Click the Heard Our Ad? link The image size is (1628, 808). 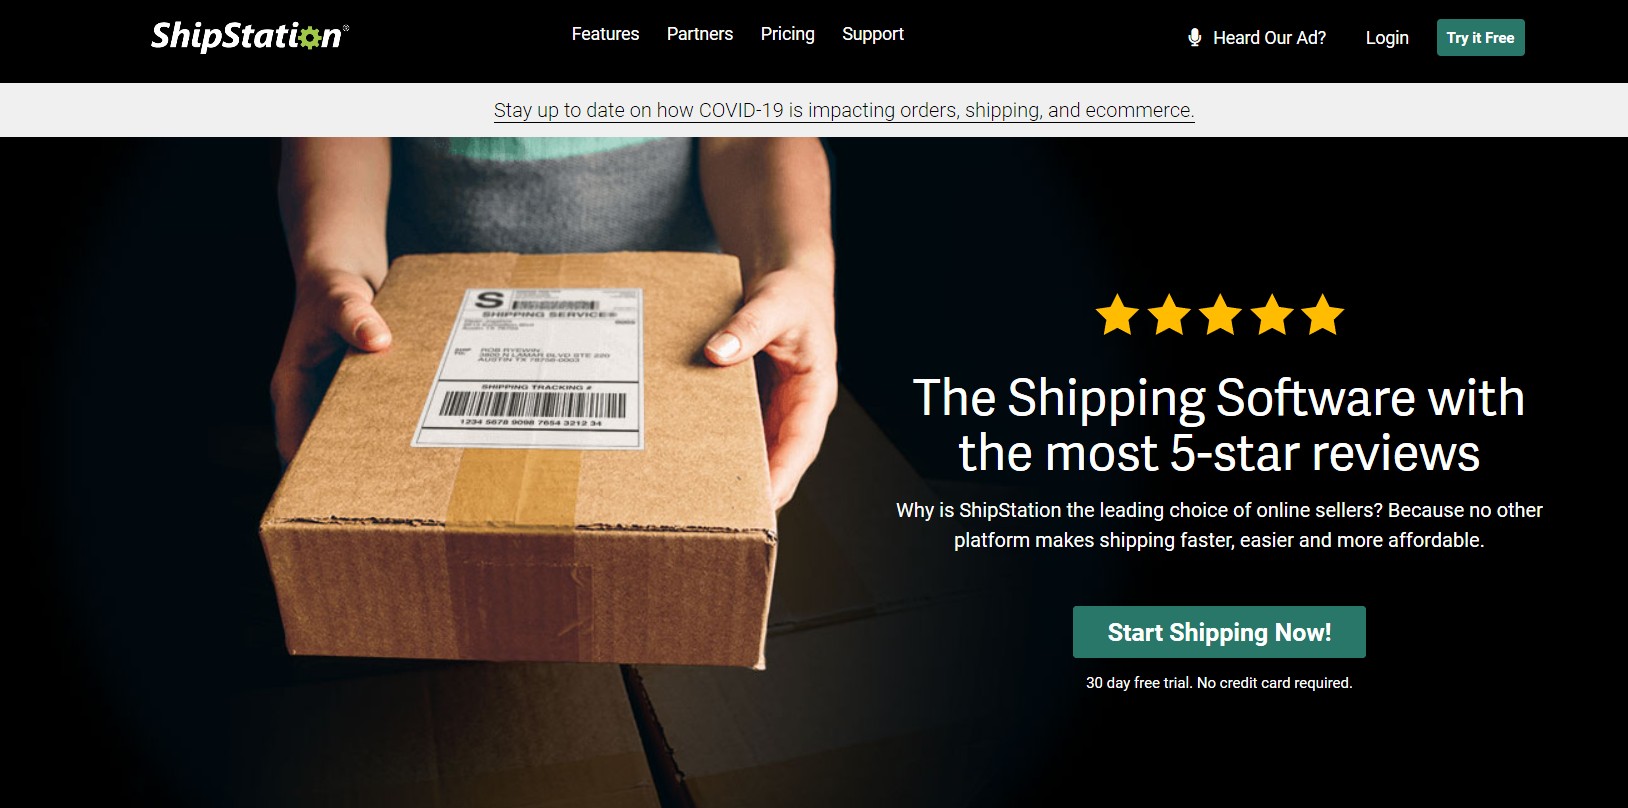[1270, 38]
